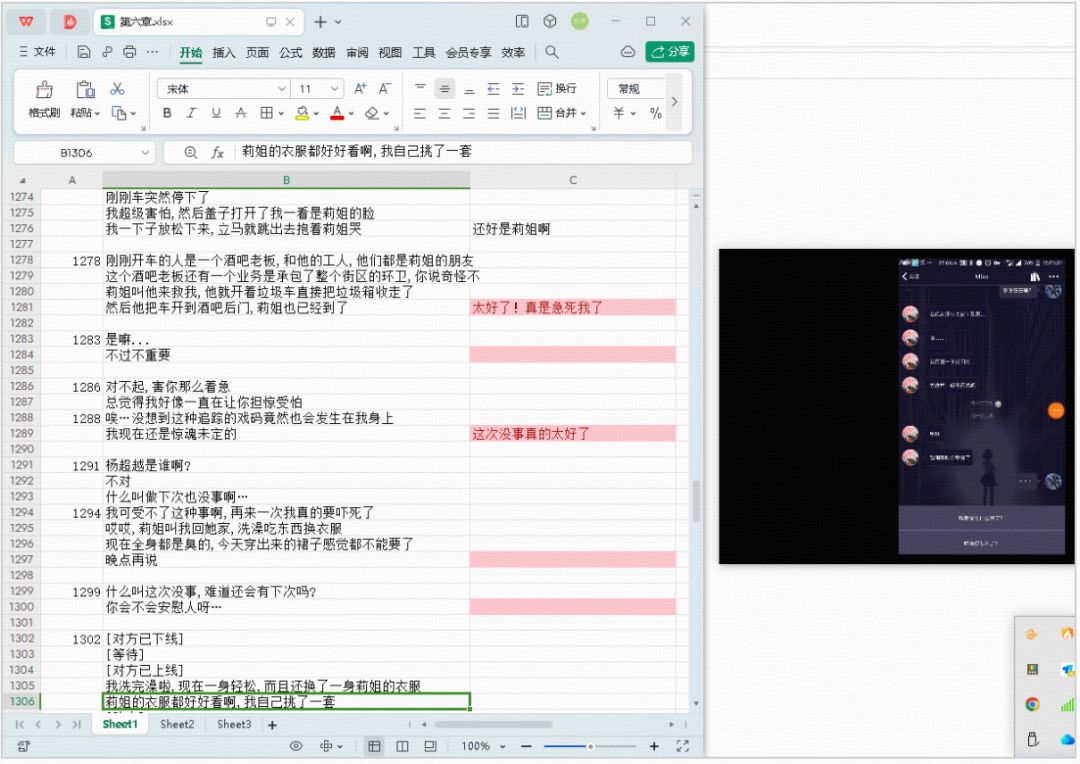Click the zoom magnifier icon in the formula bar

(191, 152)
